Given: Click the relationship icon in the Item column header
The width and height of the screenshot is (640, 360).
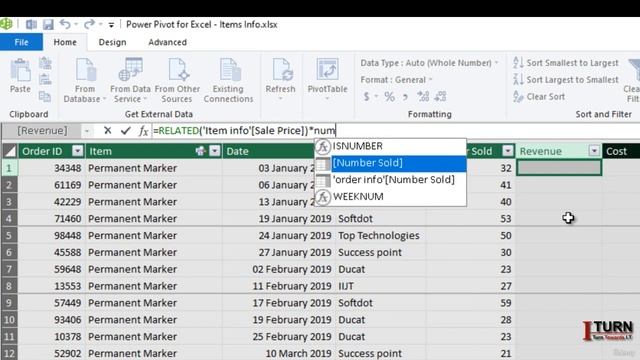Looking at the screenshot, I should point(200,151).
